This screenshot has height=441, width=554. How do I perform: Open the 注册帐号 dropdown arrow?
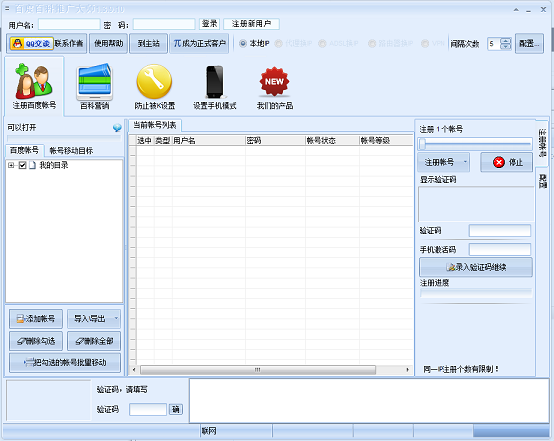[x=465, y=162]
